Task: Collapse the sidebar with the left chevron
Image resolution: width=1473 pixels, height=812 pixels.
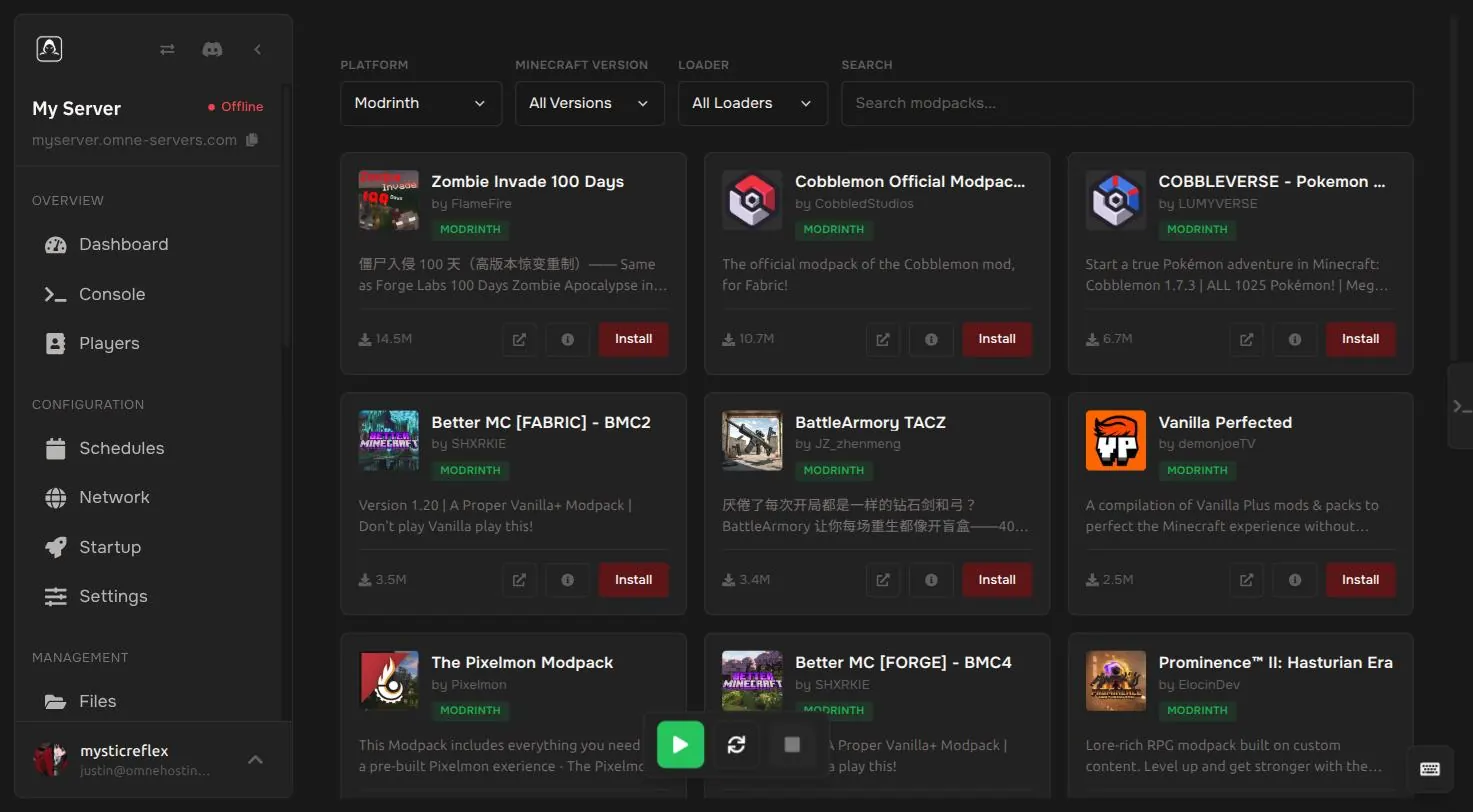Action: click(x=257, y=49)
